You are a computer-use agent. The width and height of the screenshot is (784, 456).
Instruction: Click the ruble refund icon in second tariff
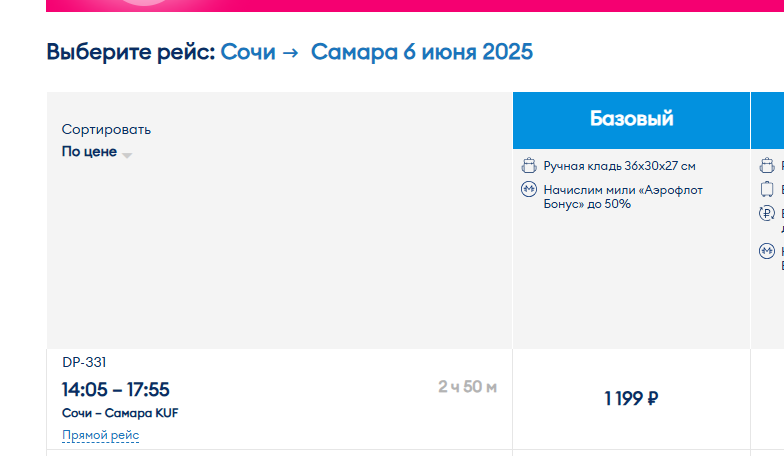pyautogui.click(x=766, y=214)
